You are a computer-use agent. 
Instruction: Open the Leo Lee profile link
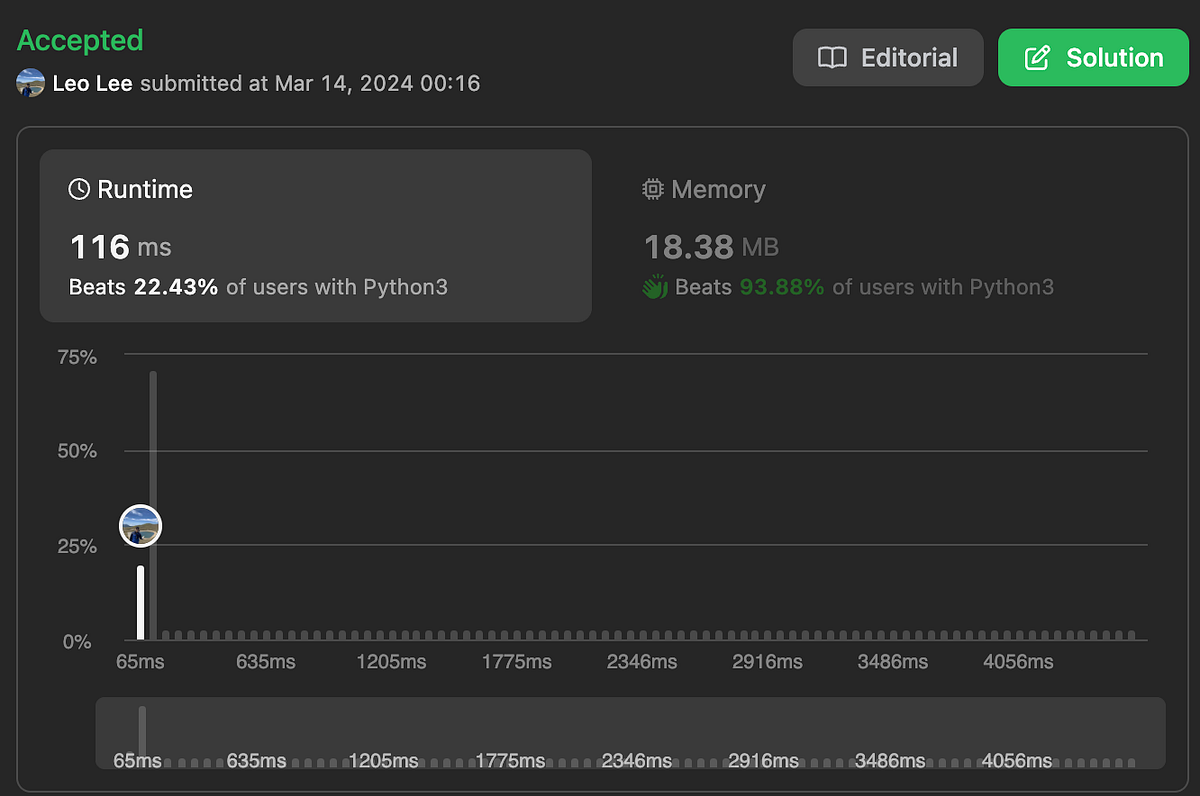(93, 83)
